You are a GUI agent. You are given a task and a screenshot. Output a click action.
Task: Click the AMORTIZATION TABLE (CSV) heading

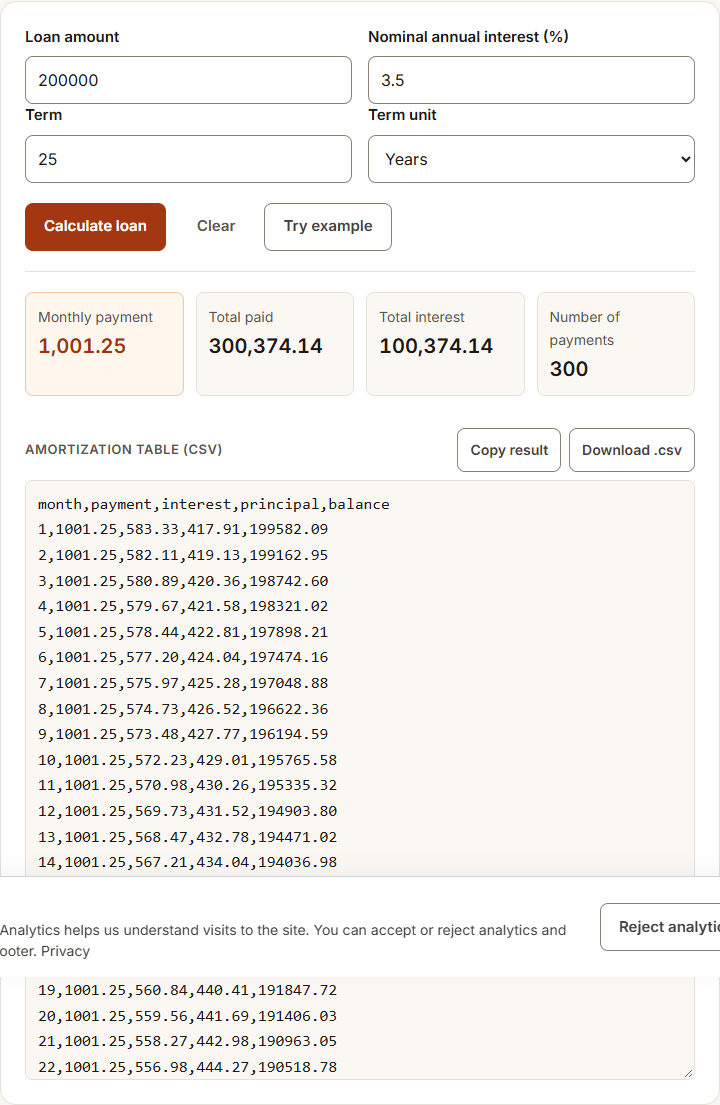point(123,450)
